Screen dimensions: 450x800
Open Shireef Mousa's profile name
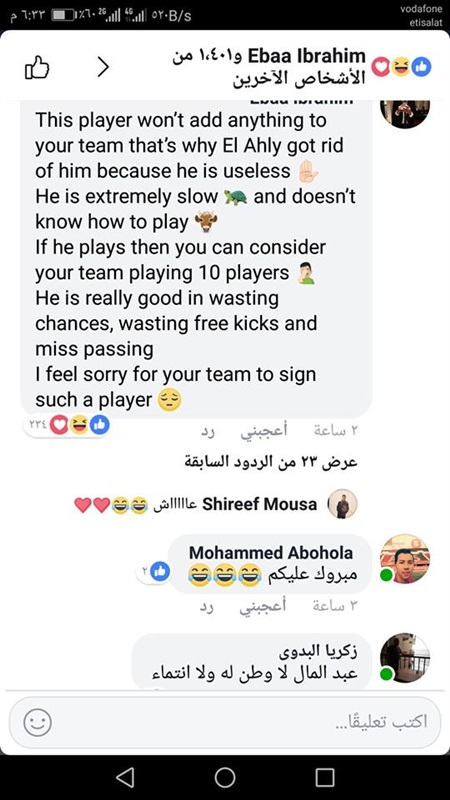coord(260,504)
